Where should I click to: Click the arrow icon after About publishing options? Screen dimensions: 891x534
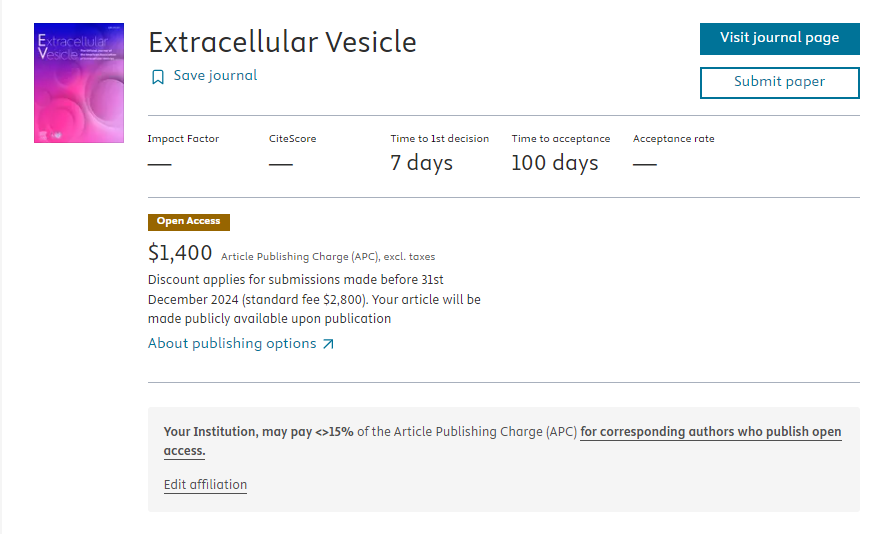pyautogui.click(x=328, y=344)
